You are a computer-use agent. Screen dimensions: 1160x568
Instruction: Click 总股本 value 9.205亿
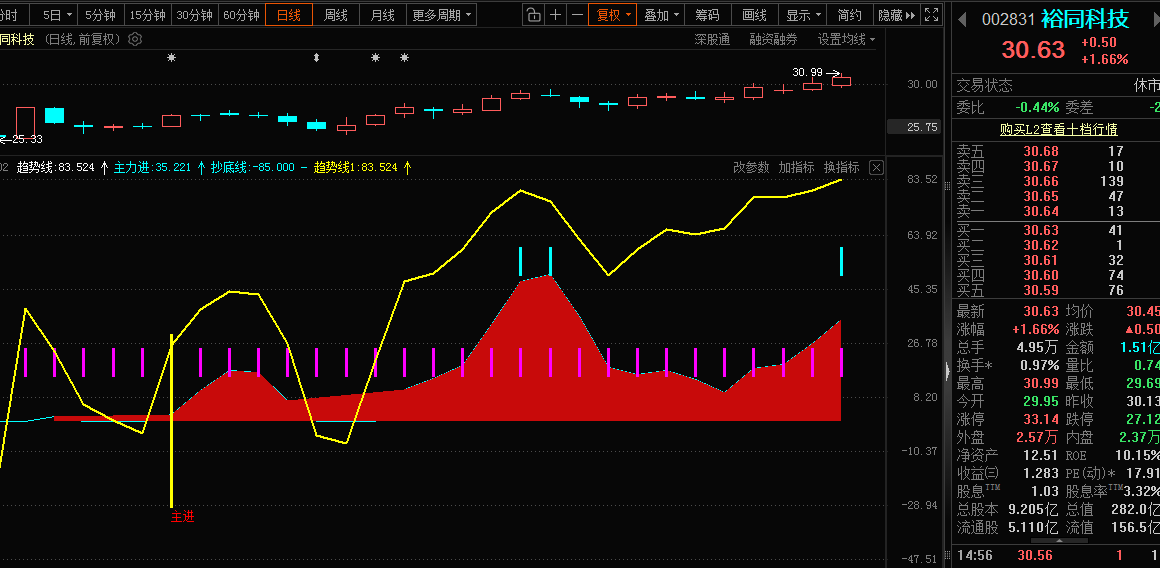point(1033,509)
